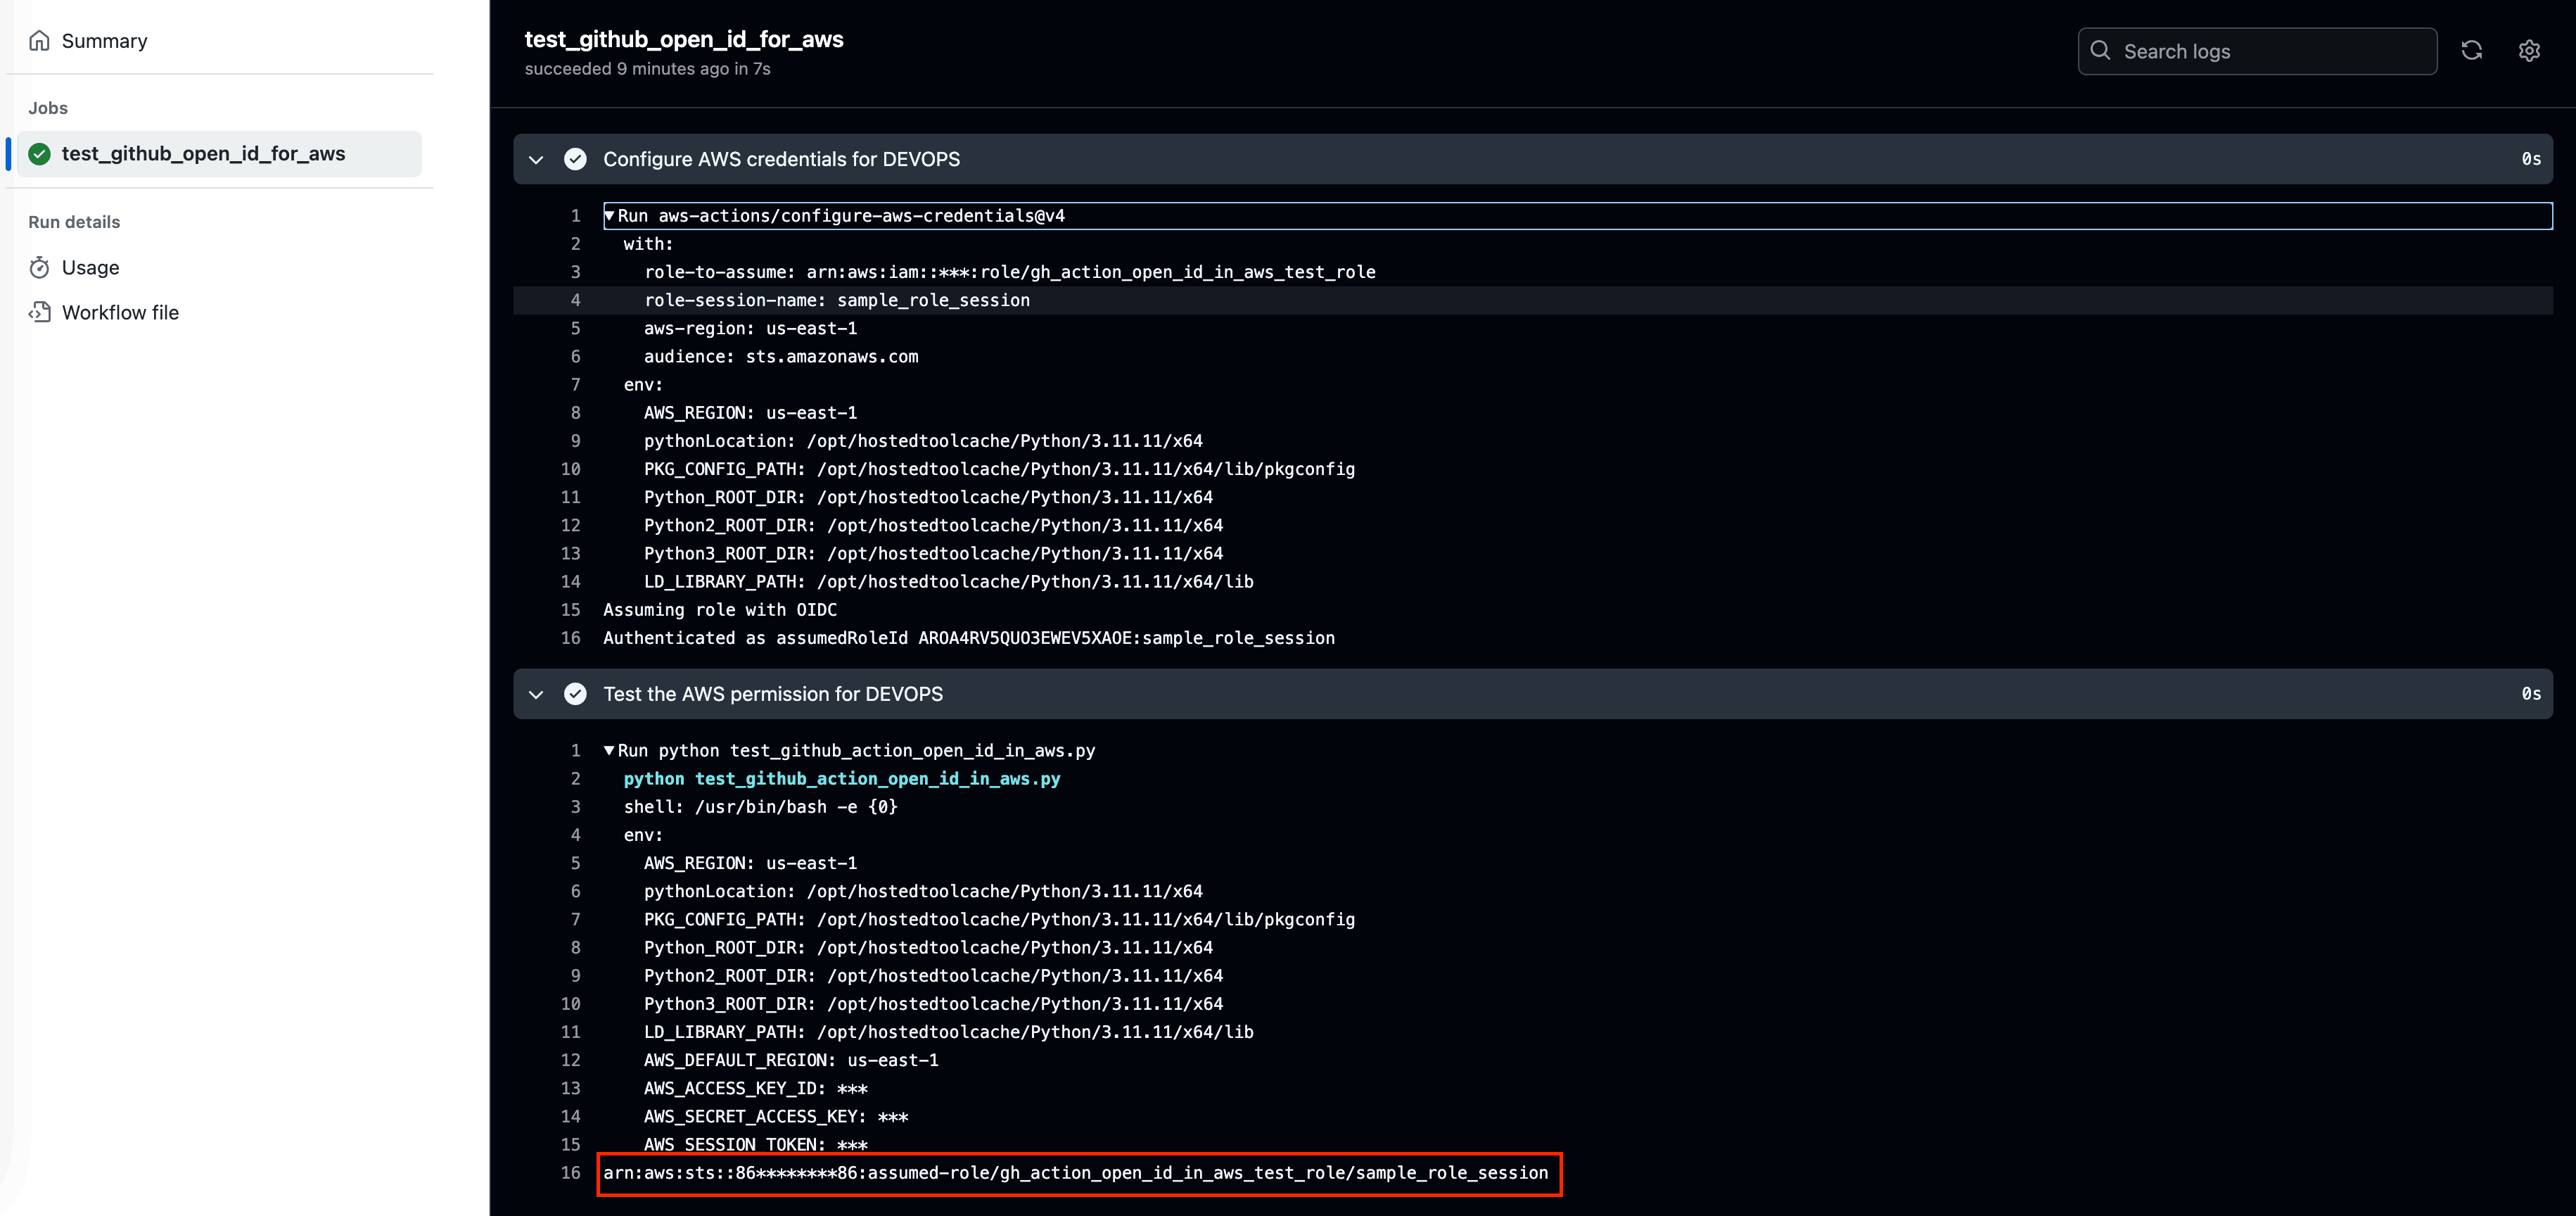The image size is (2576, 1216).
Task: Open the Summary page
Action: pos(104,41)
